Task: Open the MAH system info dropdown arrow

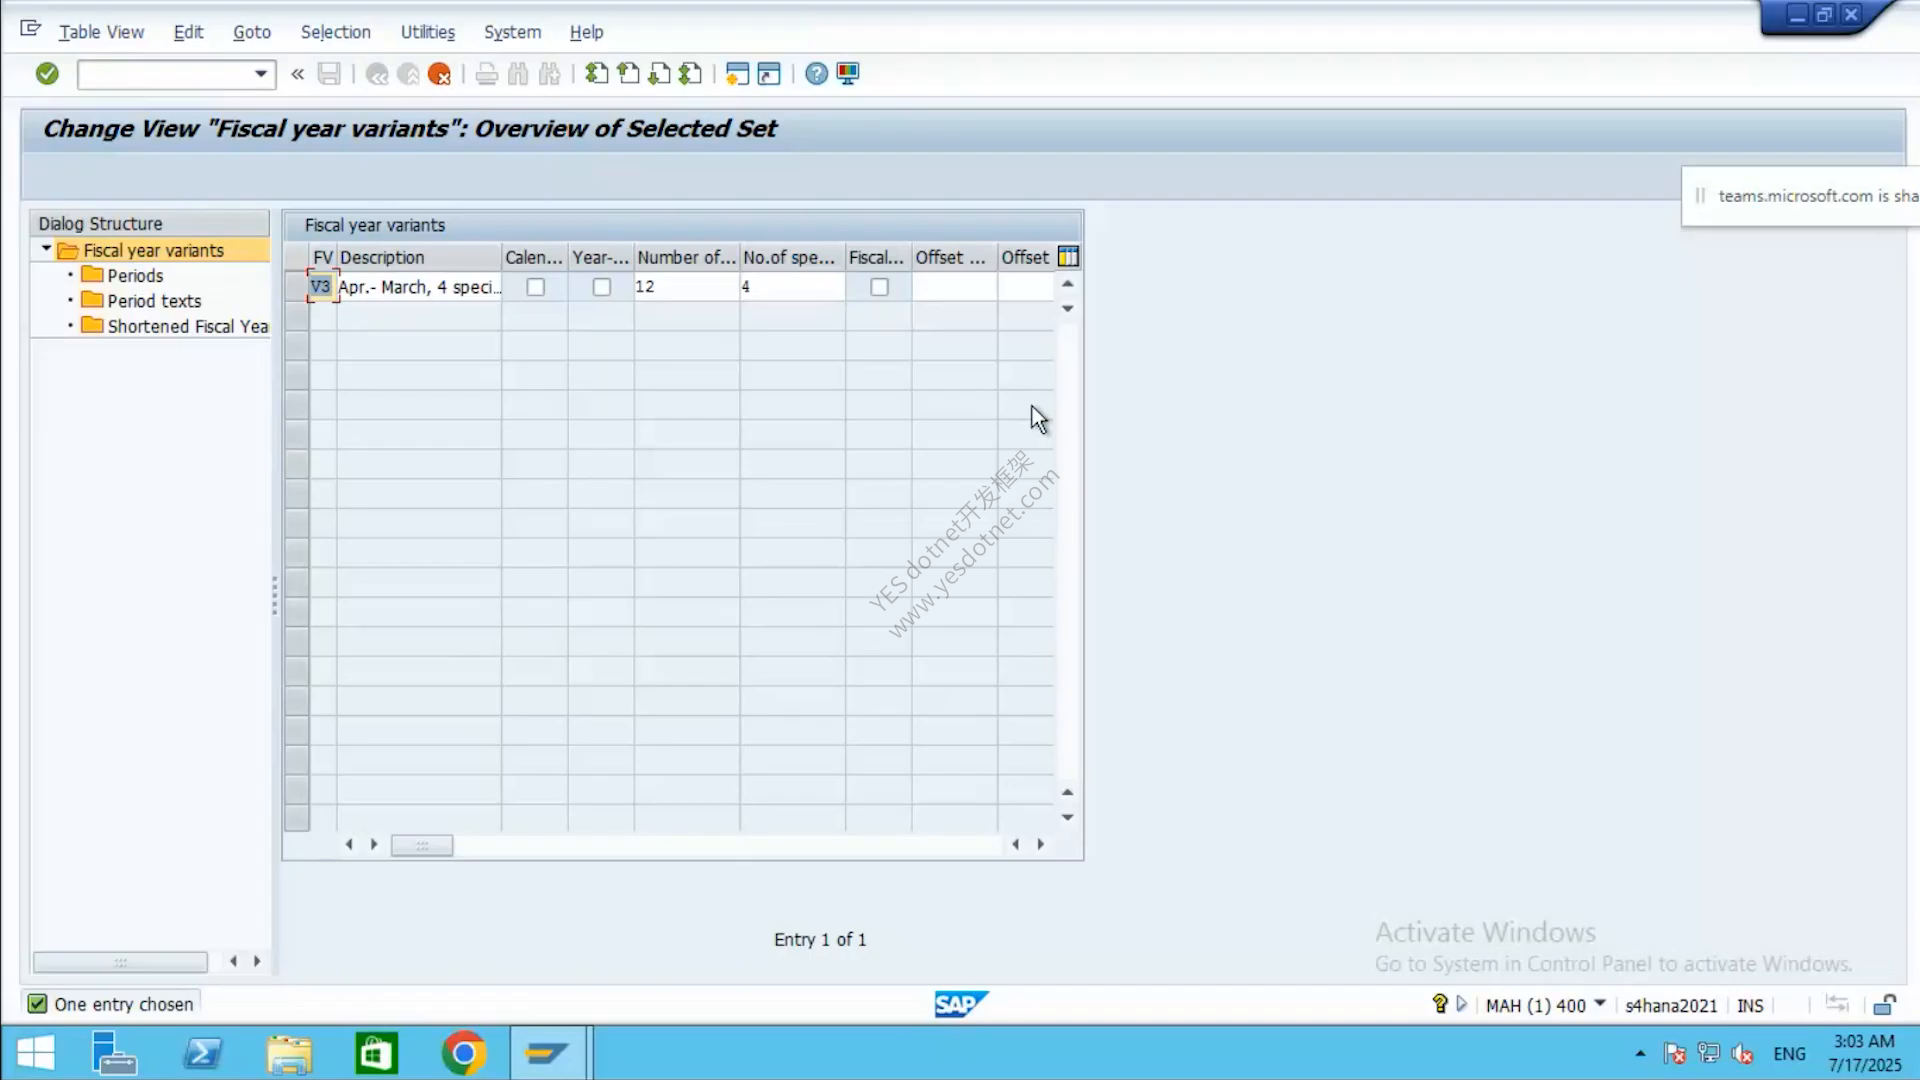Action: pos(1600,1003)
